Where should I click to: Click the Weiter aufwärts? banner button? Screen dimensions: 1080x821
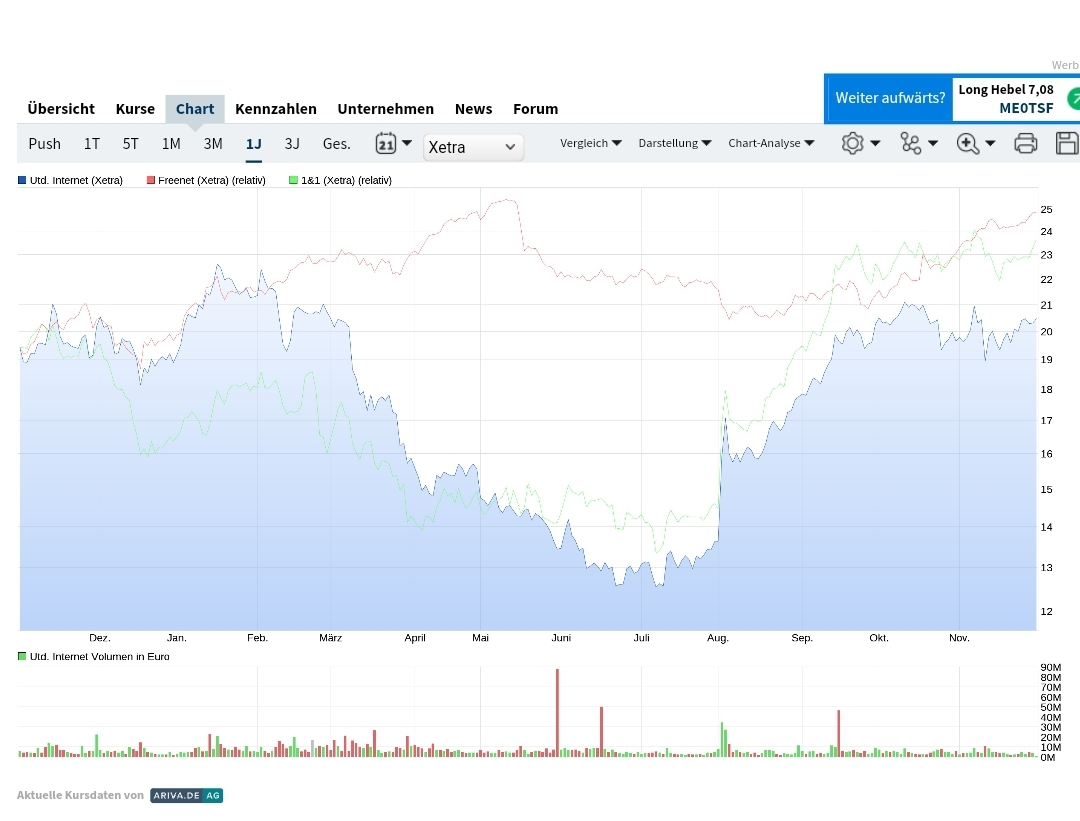coord(890,98)
